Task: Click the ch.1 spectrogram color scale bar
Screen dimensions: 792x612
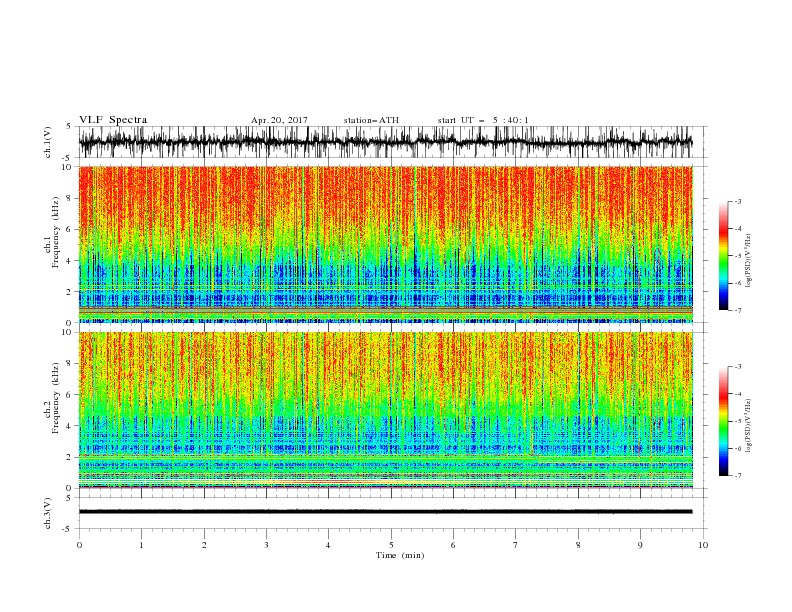Action: coord(723,256)
